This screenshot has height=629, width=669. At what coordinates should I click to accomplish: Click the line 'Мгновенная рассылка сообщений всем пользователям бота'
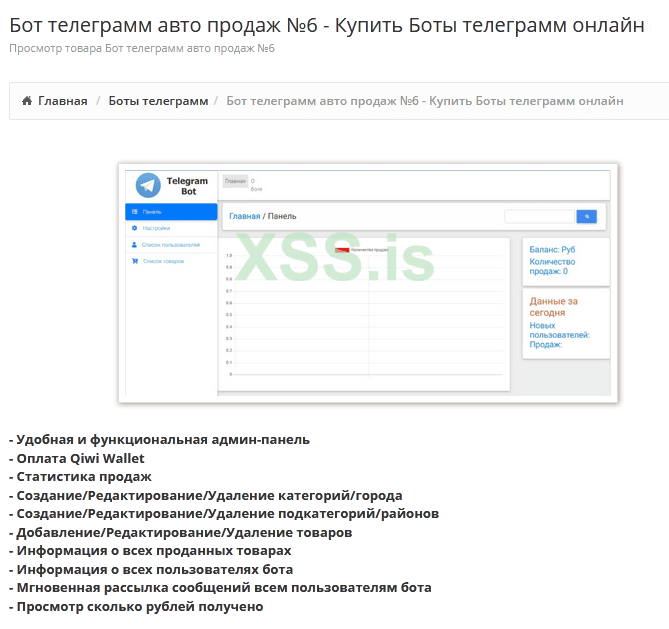click(220, 588)
